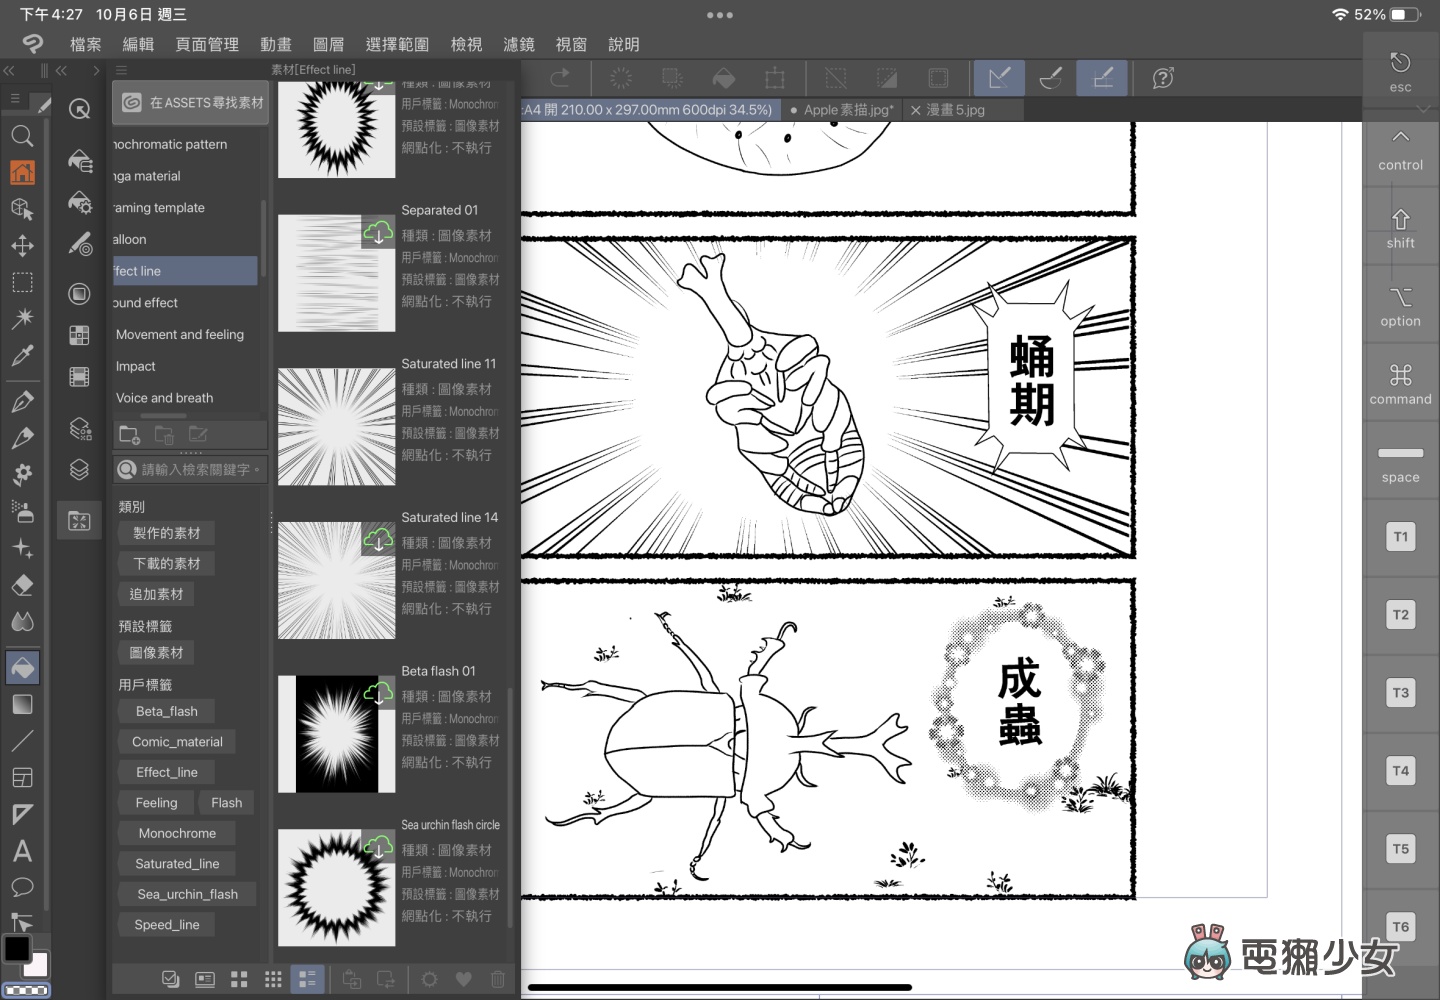Open the Brush Size palette icon

pyautogui.click(x=79, y=243)
